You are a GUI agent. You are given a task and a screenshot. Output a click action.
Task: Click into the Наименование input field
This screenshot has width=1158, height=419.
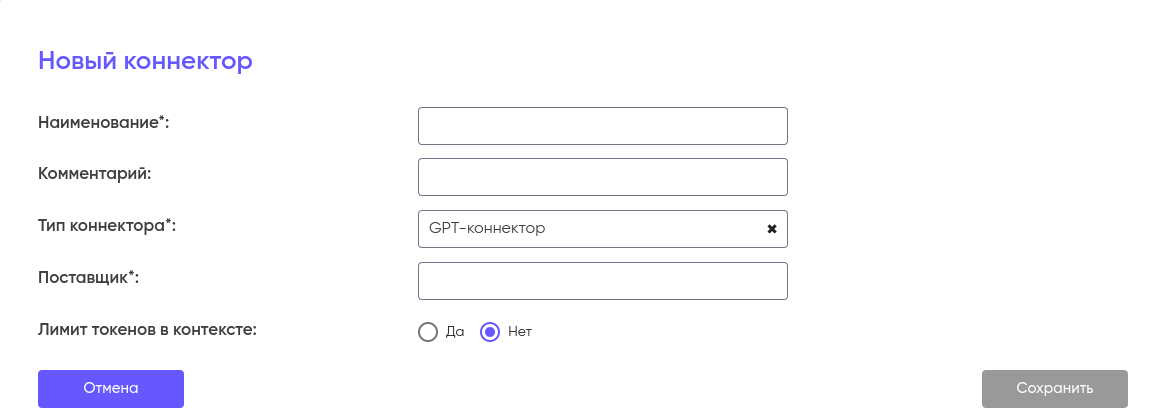602,126
